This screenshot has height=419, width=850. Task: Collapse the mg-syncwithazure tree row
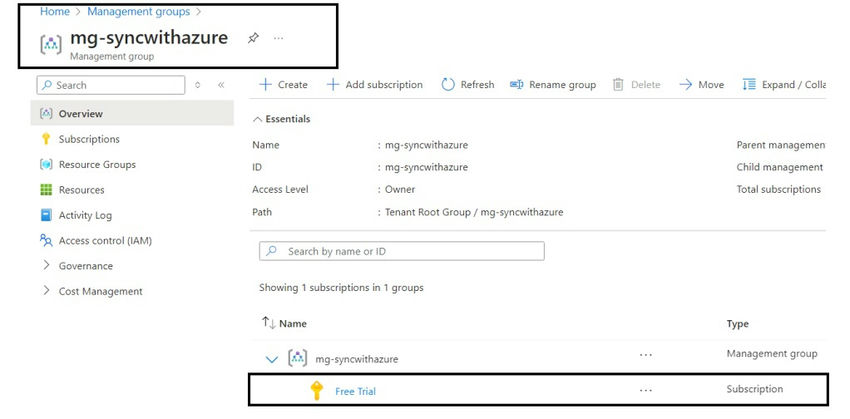(272, 359)
